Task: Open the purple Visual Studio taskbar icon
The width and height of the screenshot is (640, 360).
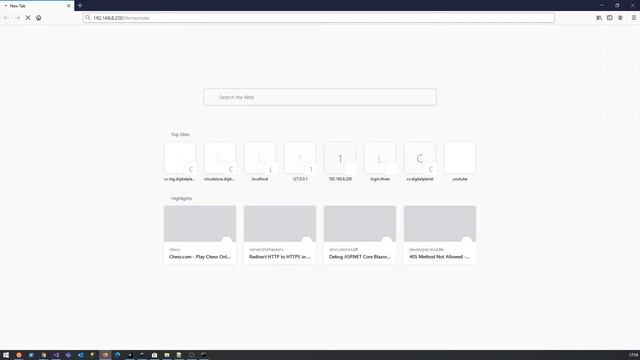Action: click(x=56, y=355)
